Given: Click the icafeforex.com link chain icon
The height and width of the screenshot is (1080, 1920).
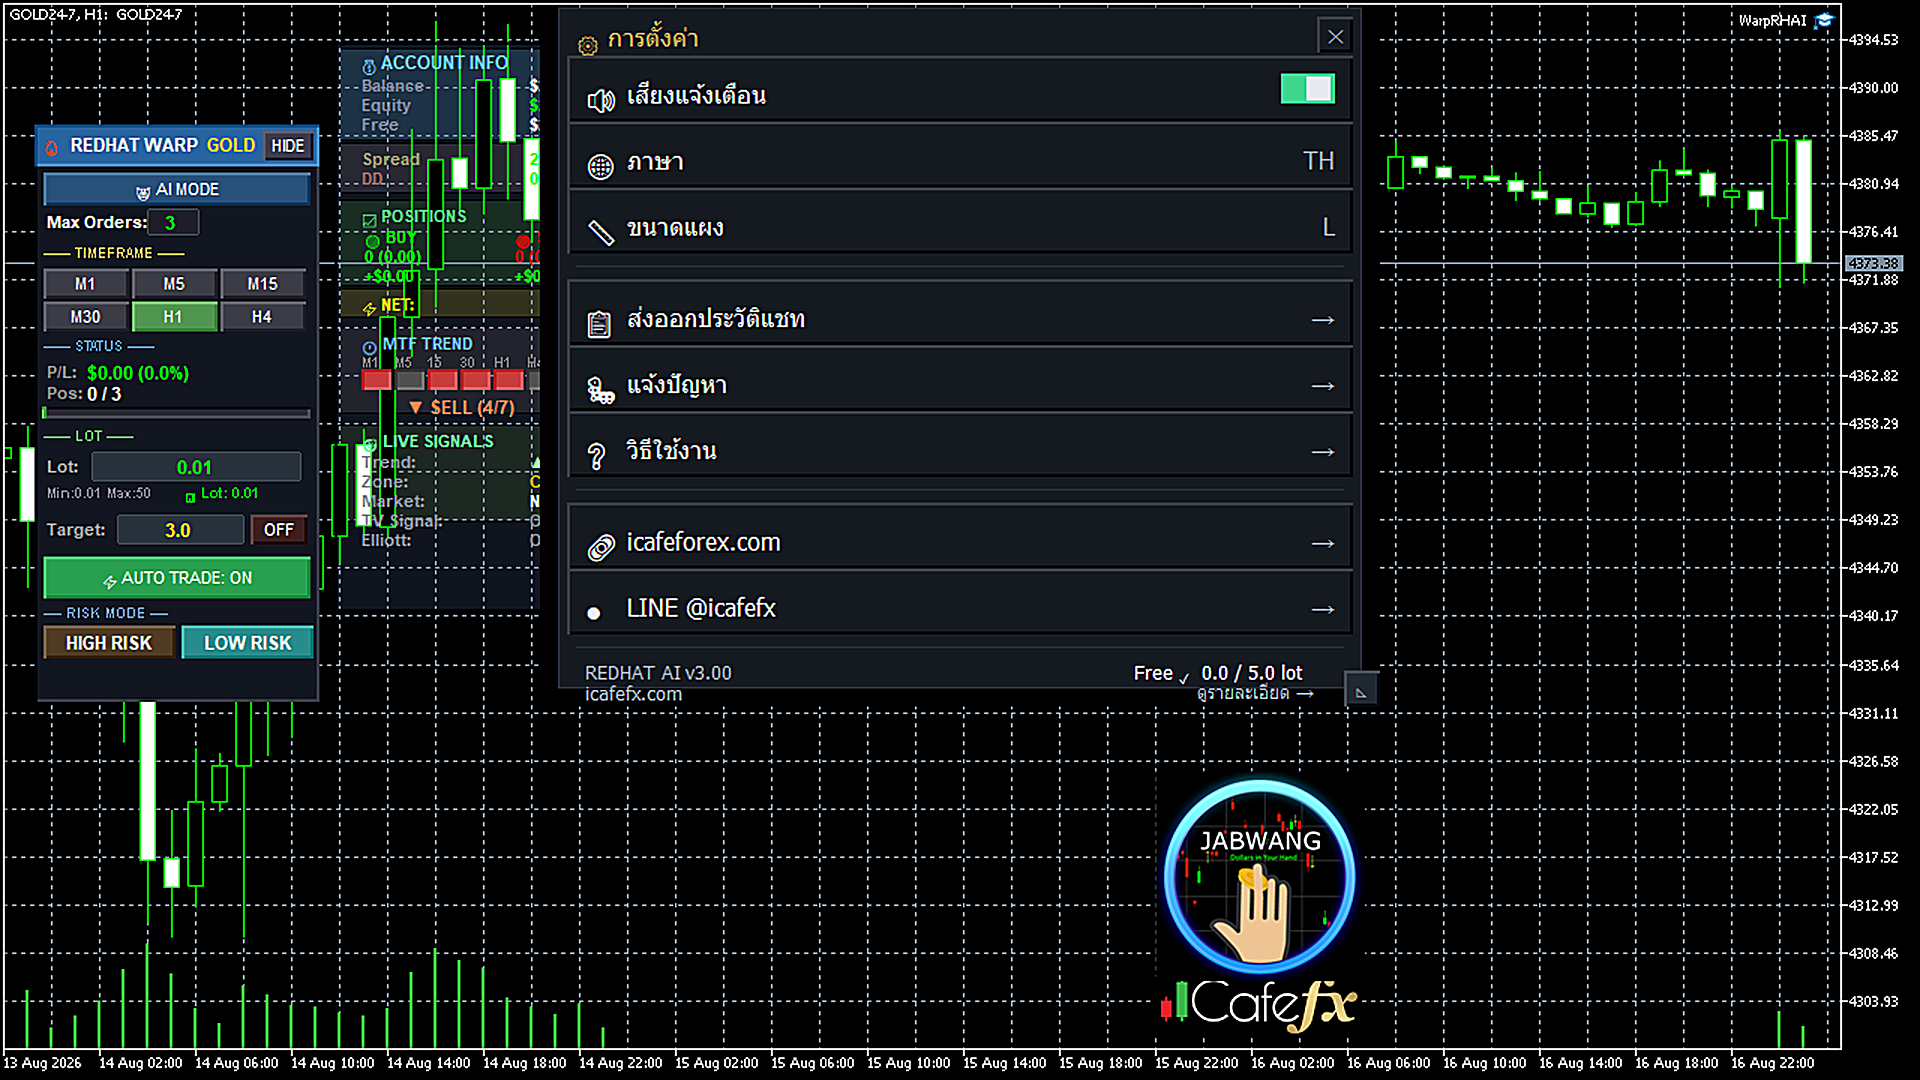Looking at the screenshot, I should point(601,547).
